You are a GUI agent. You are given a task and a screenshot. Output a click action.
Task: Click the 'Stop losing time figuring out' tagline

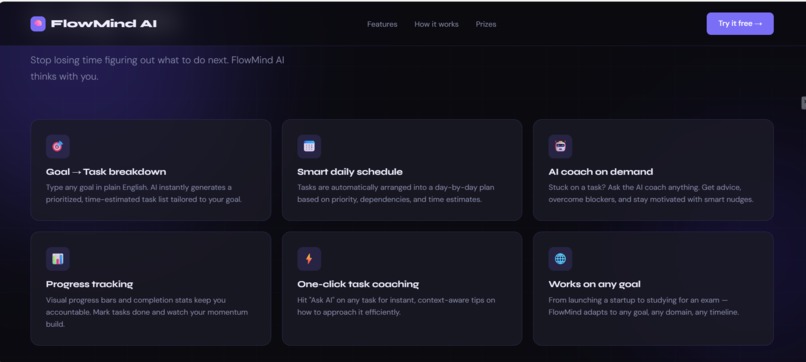[x=157, y=68]
